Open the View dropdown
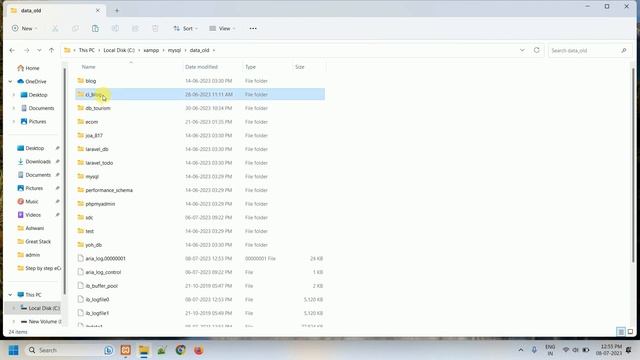Screen dimensions: 640x360 tap(222, 29)
